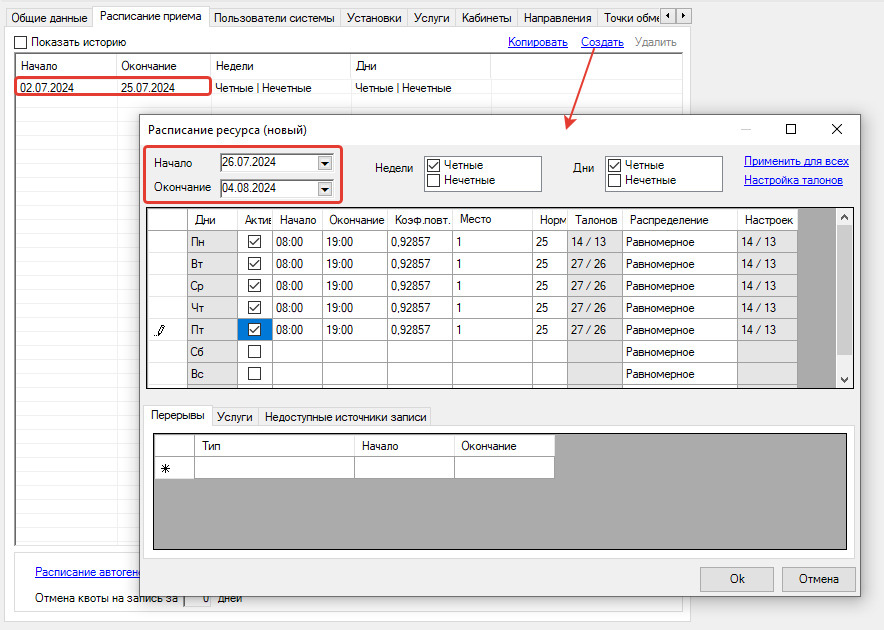Toggle Четные checkbox under Дни
884x630 pixels.
tap(615, 165)
